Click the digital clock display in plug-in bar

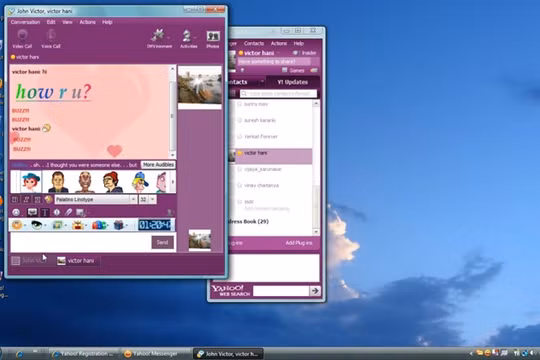tap(155, 225)
